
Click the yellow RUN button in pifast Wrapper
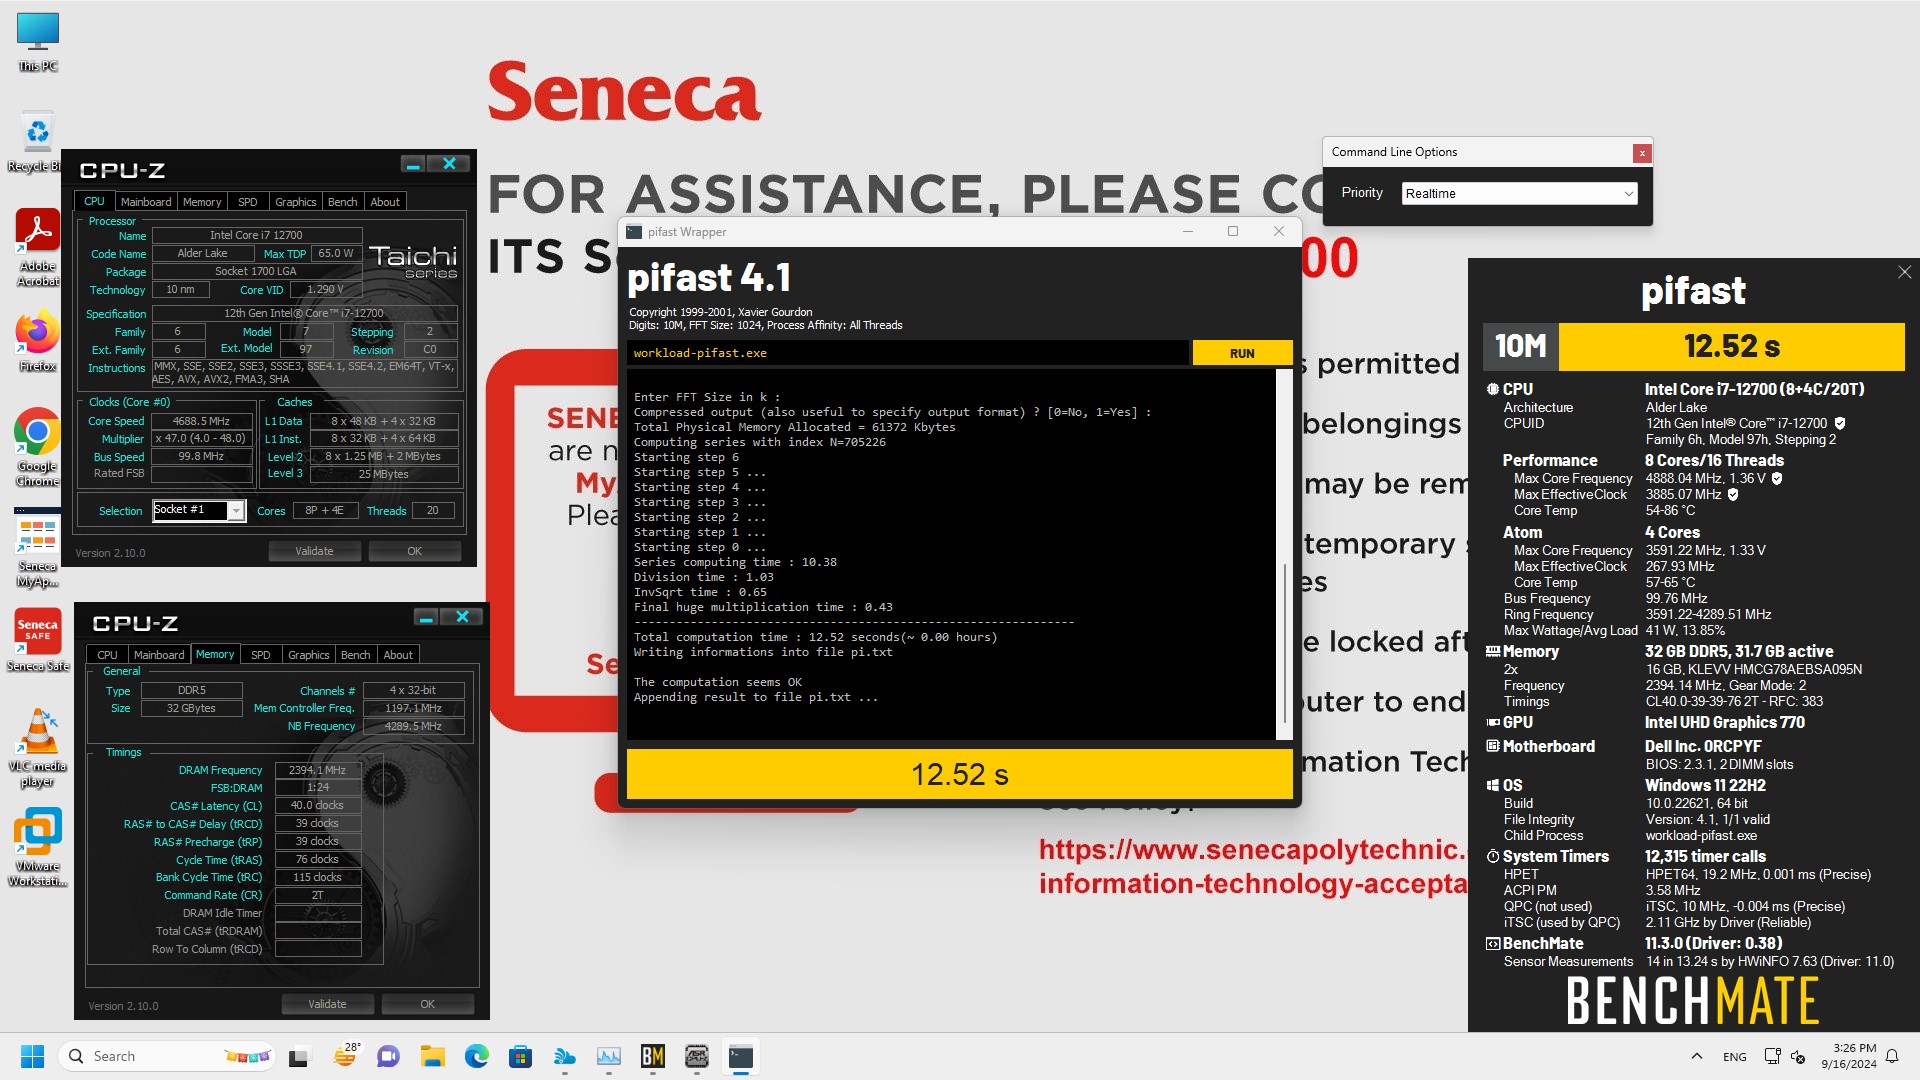[1242, 353]
